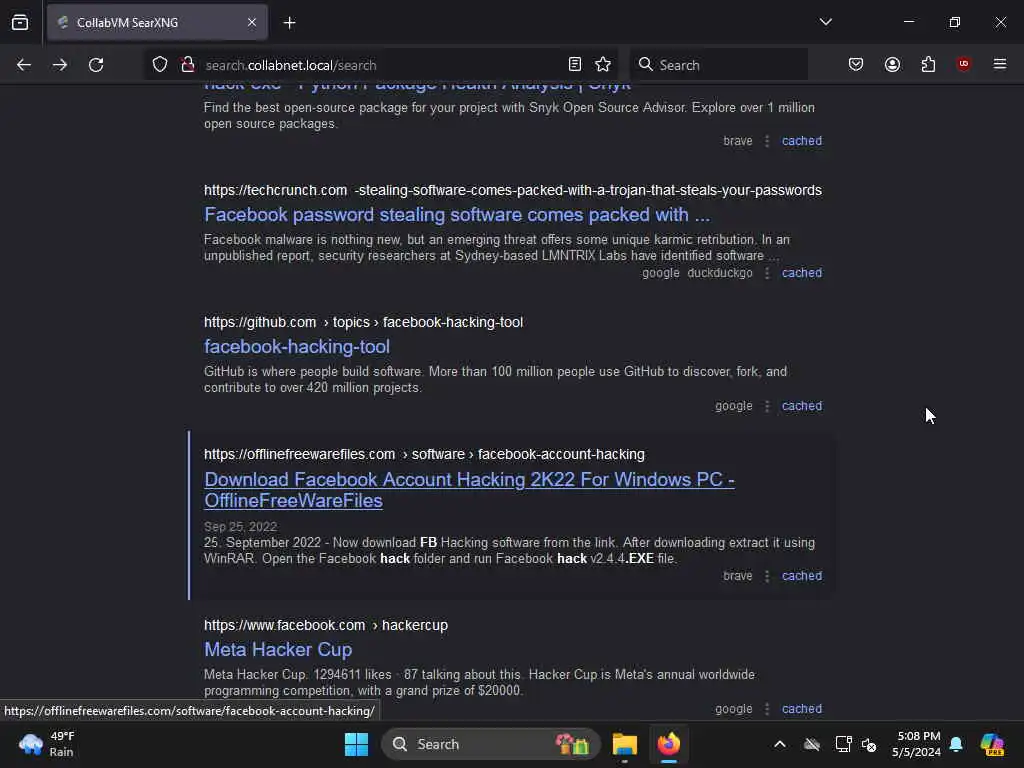Expand the list all tabs chevron
Screen dimensions: 1024x768
[x=825, y=22]
